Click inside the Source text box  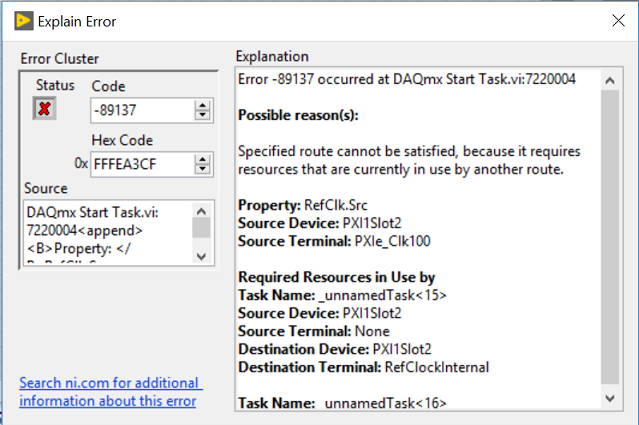tap(107, 233)
